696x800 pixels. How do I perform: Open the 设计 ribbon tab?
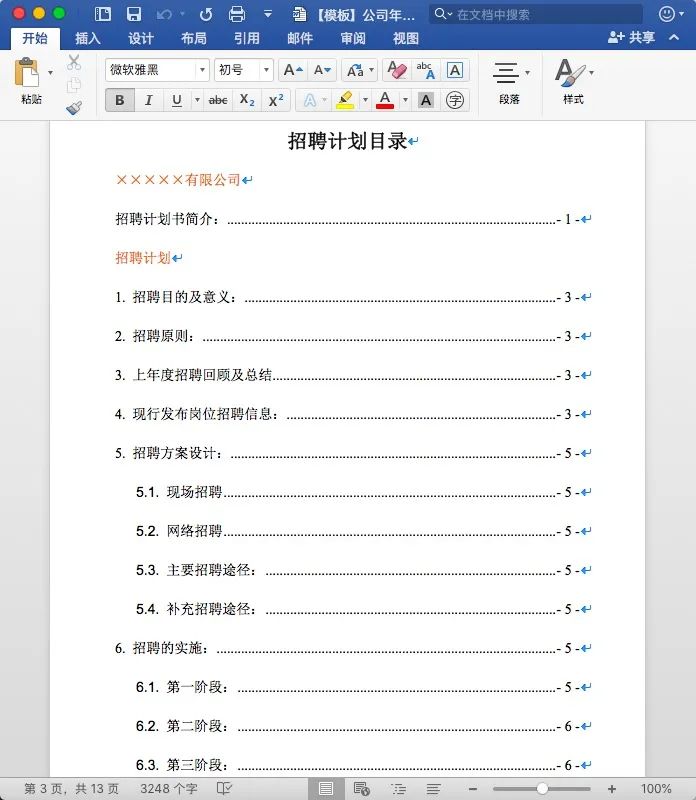(140, 38)
